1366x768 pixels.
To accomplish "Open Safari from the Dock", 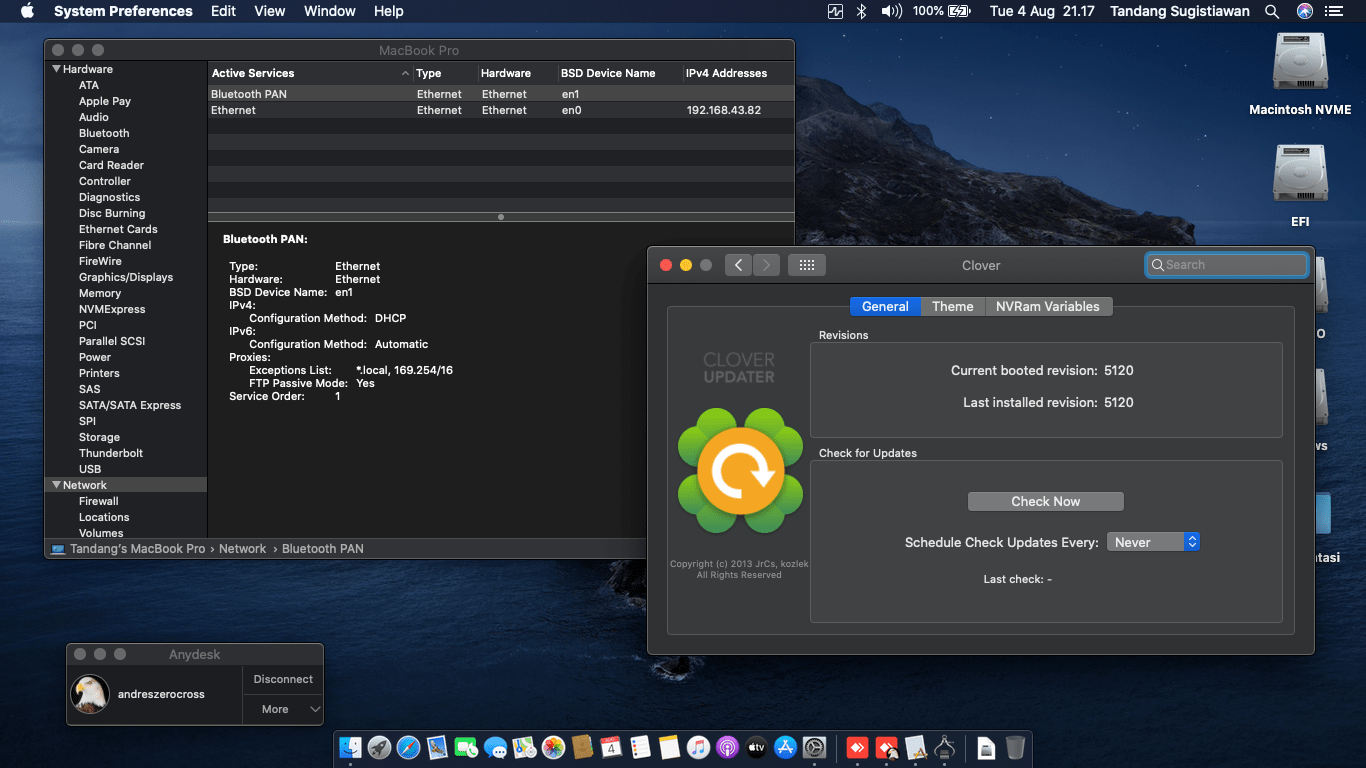I will [408, 747].
